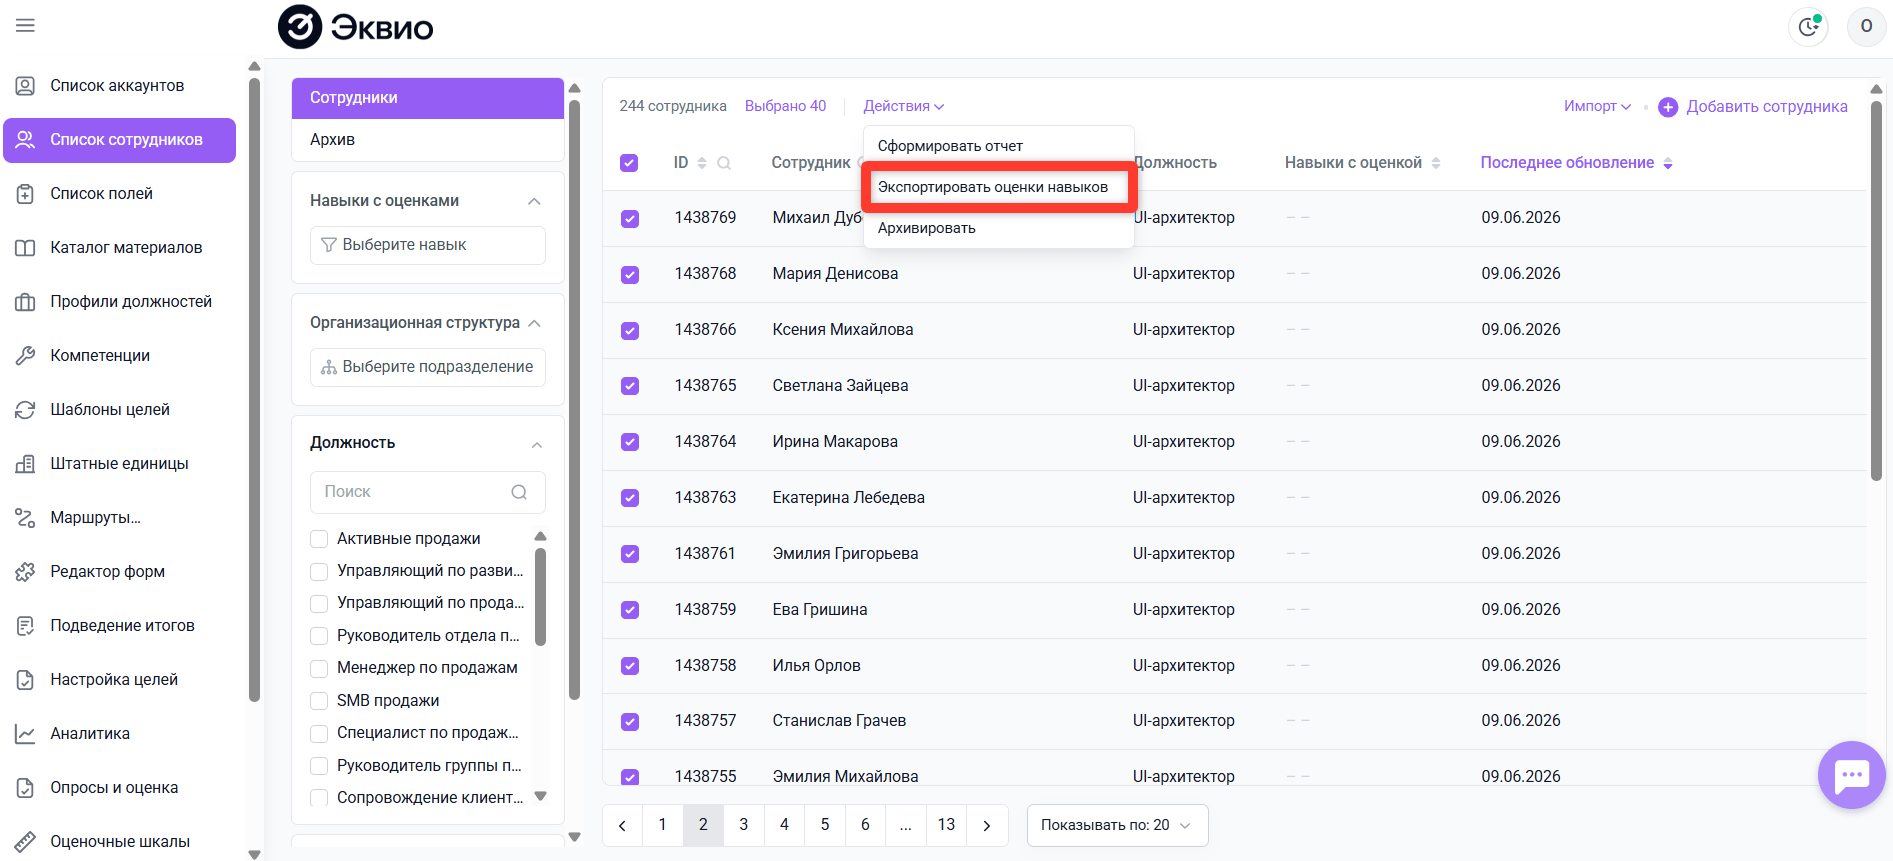
Task: Click the Выбрано 40 link
Action: 785,106
